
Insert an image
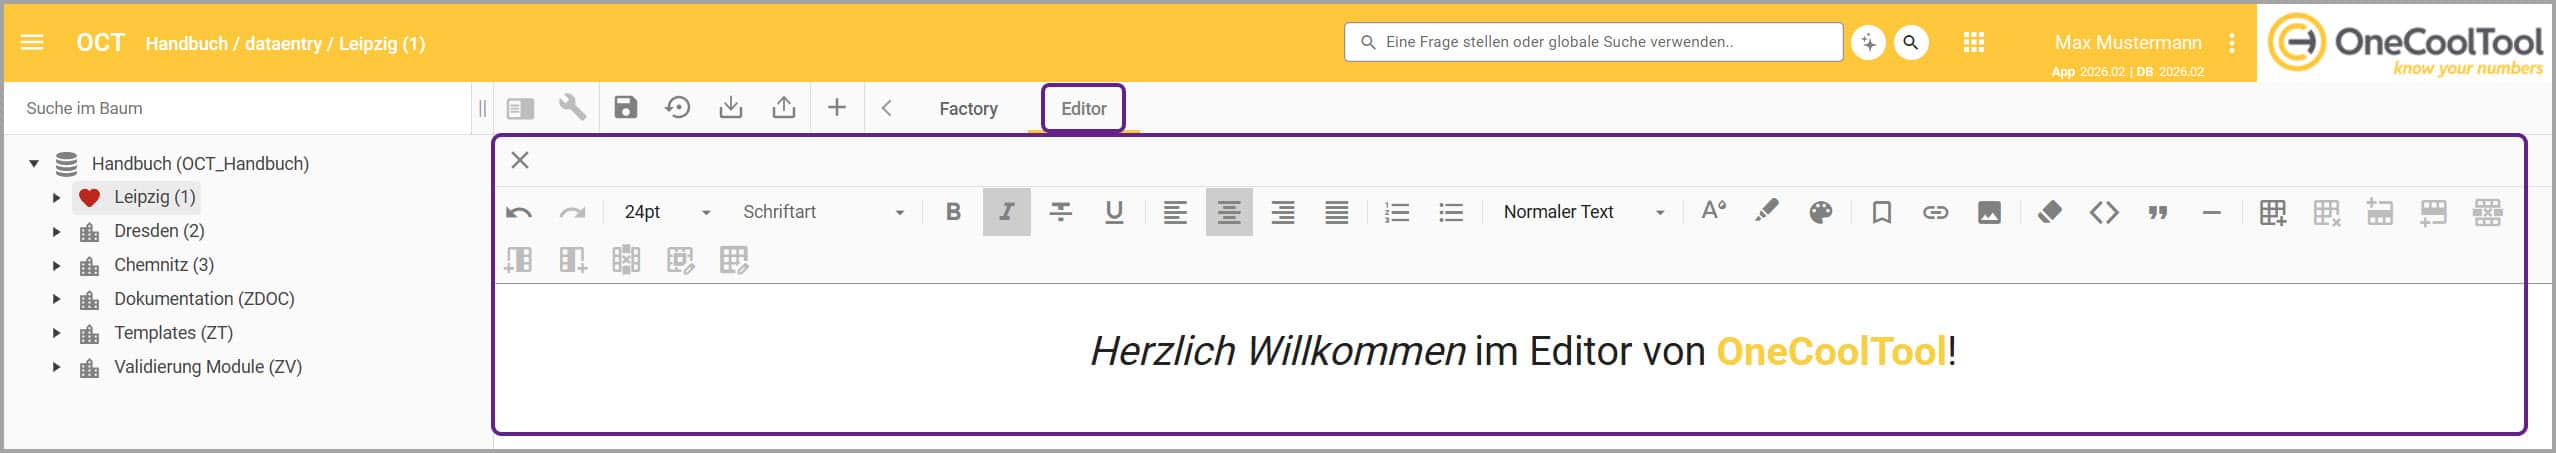pyautogui.click(x=1989, y=212)
